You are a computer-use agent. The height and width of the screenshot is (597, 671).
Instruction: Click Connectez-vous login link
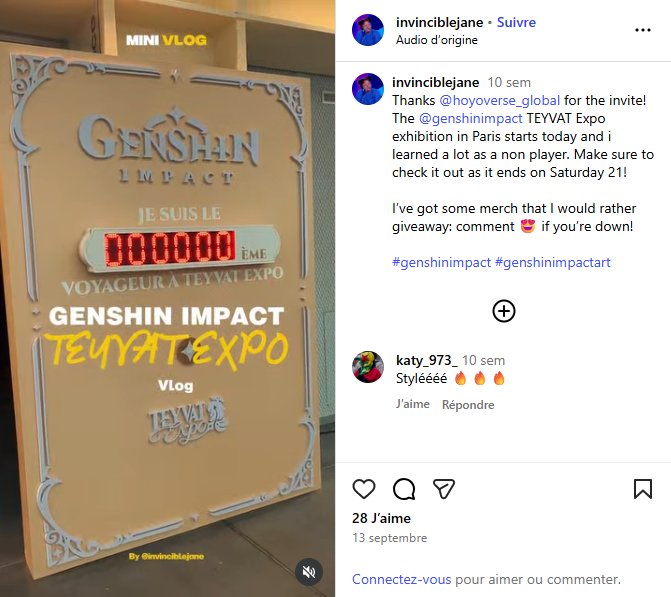401,579
